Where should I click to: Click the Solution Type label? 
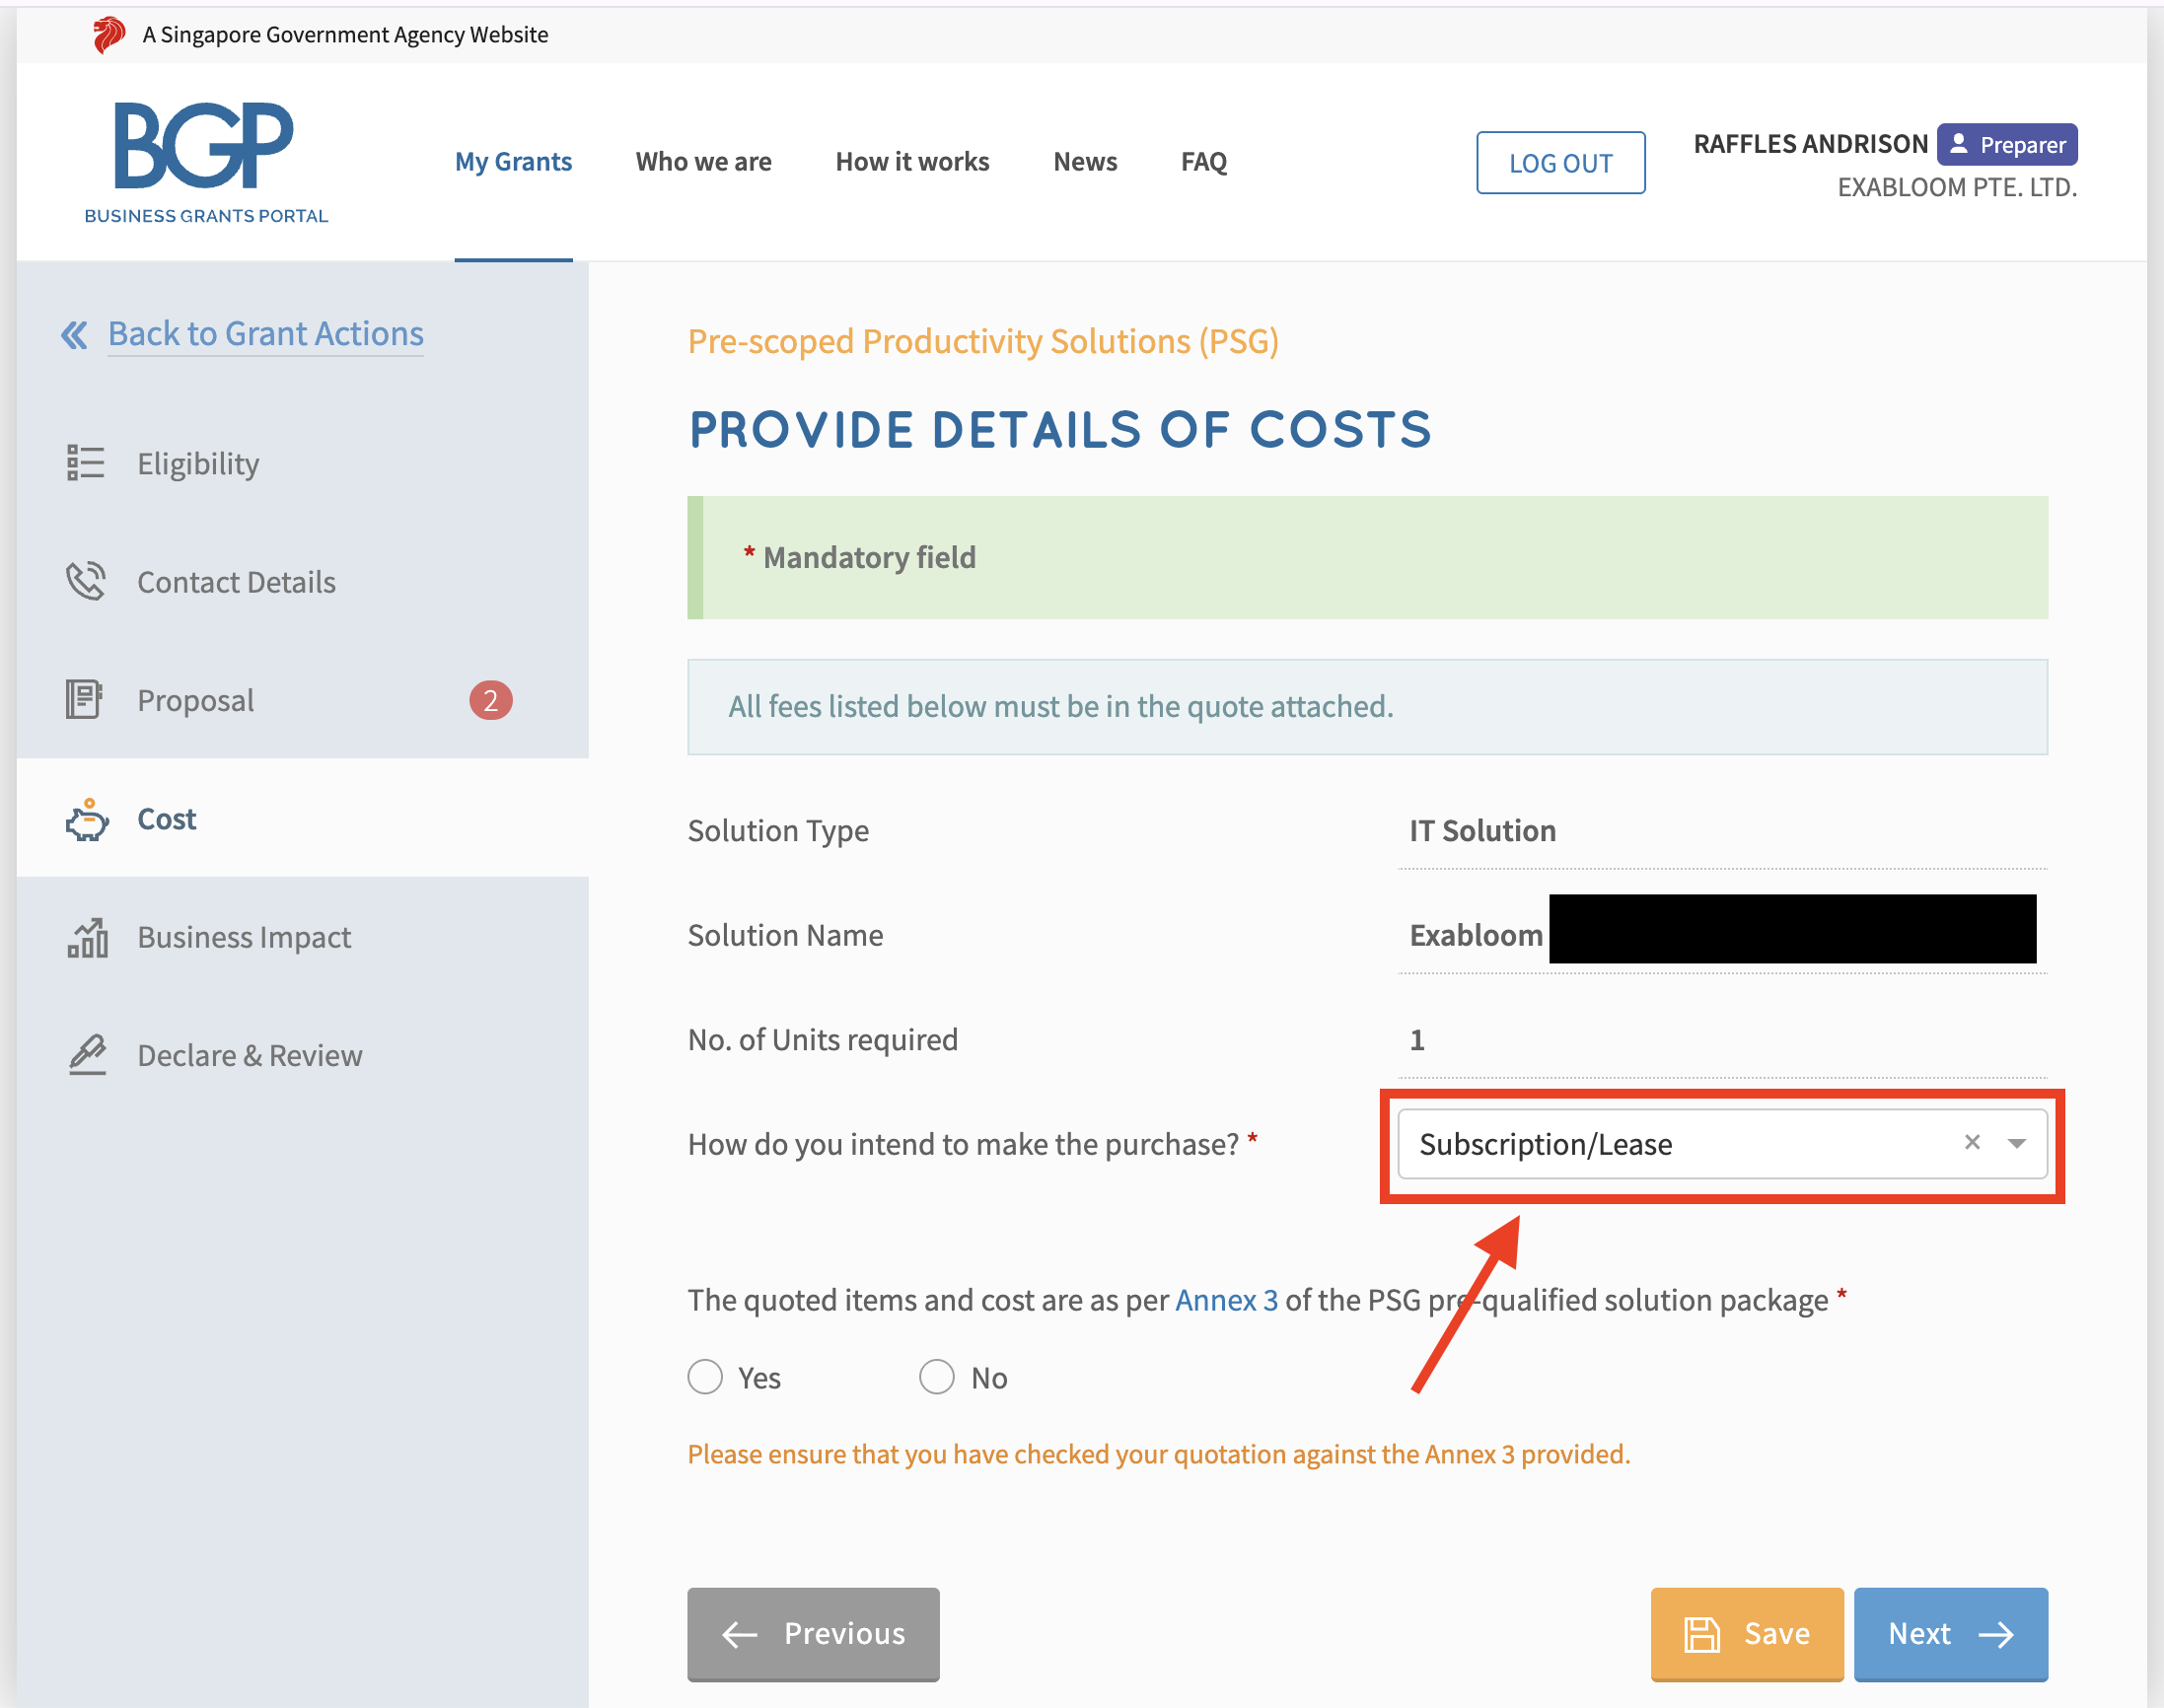pos(778,830)
